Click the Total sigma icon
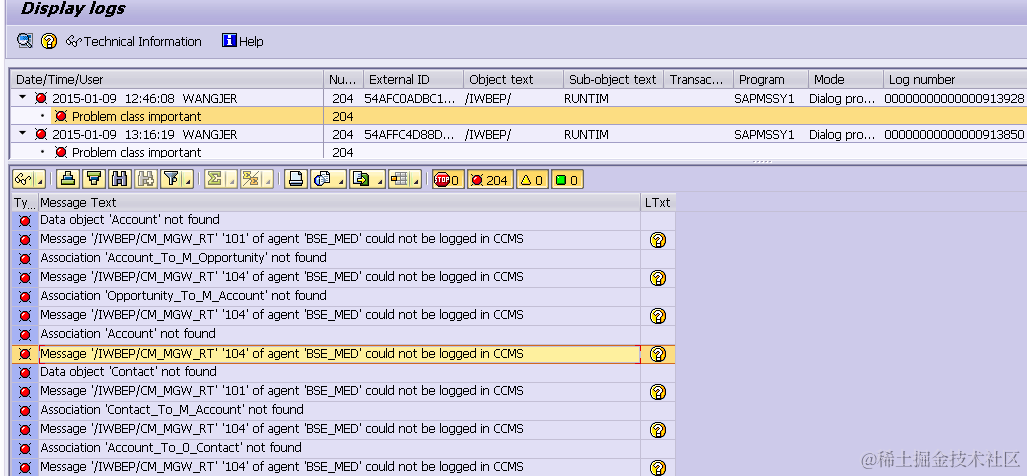The image size is (1027, 476). coord(214,179)
